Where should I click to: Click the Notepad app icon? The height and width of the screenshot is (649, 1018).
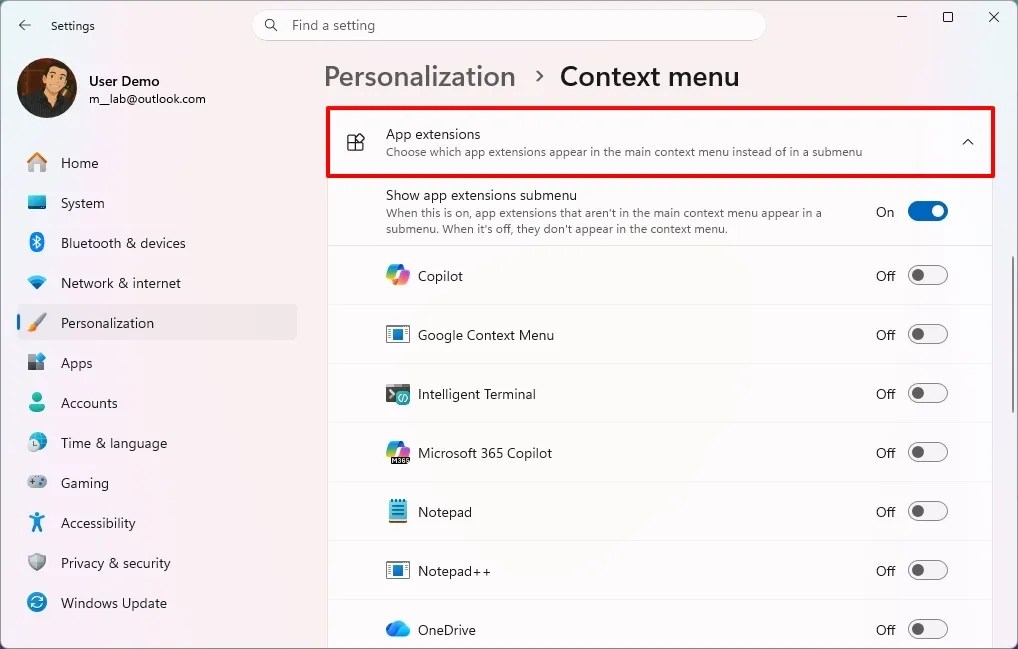click(x=397, y=511)
